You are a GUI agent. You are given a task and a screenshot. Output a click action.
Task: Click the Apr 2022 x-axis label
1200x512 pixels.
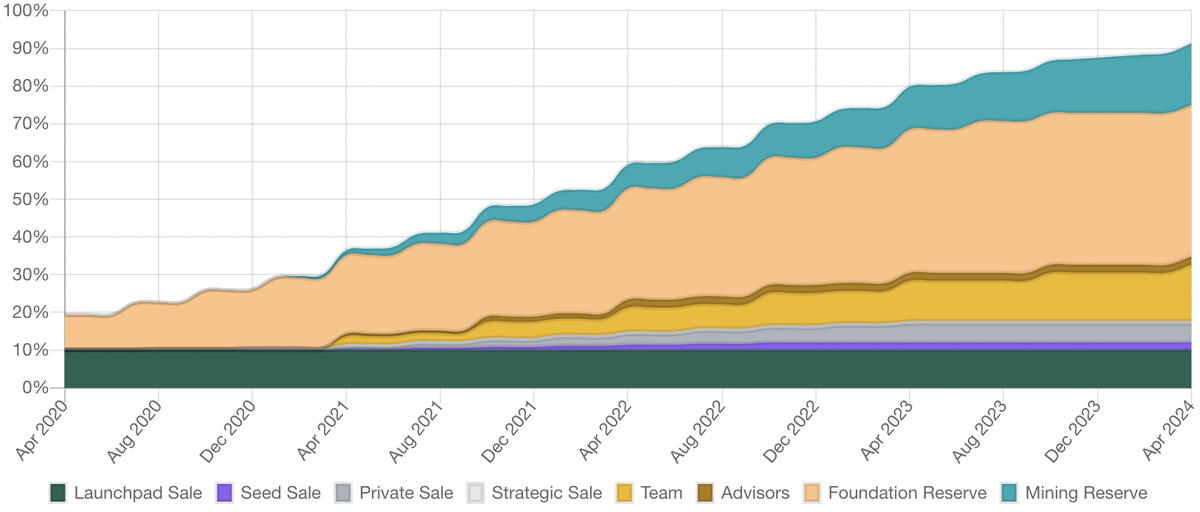606,426
